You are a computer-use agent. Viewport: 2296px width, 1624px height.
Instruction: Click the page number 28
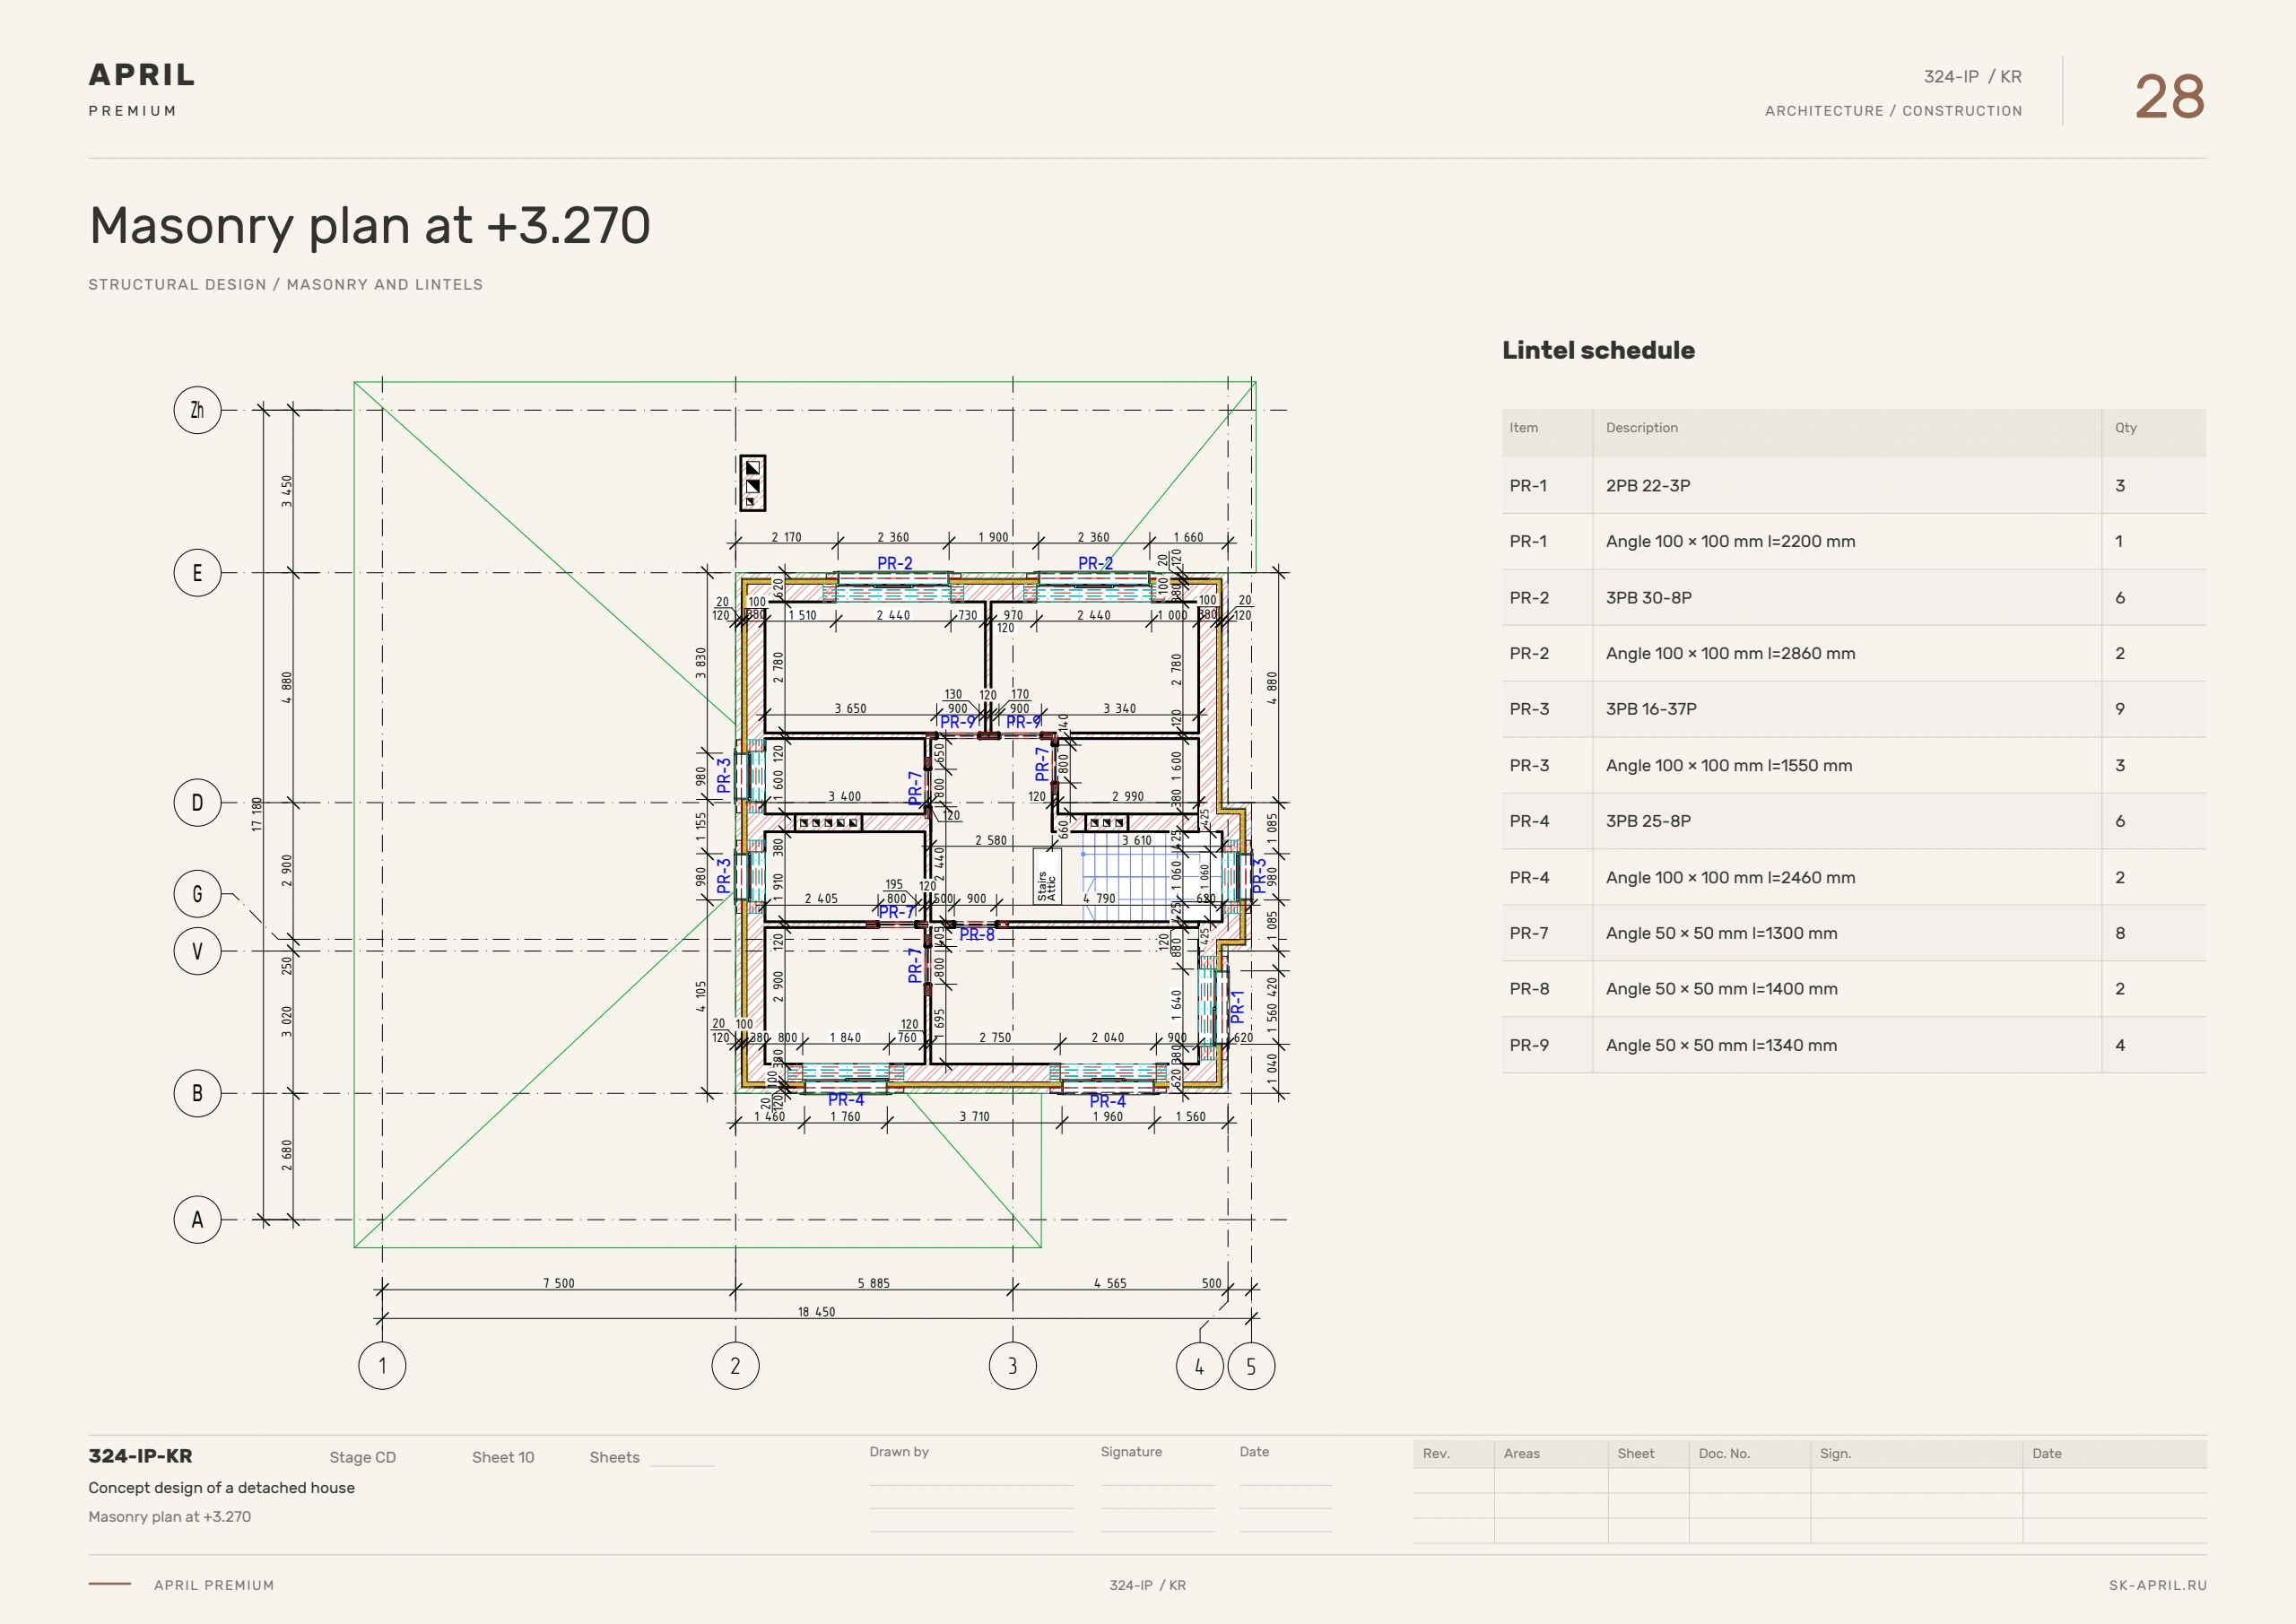pyautogui.click(x=2169, y=97)
